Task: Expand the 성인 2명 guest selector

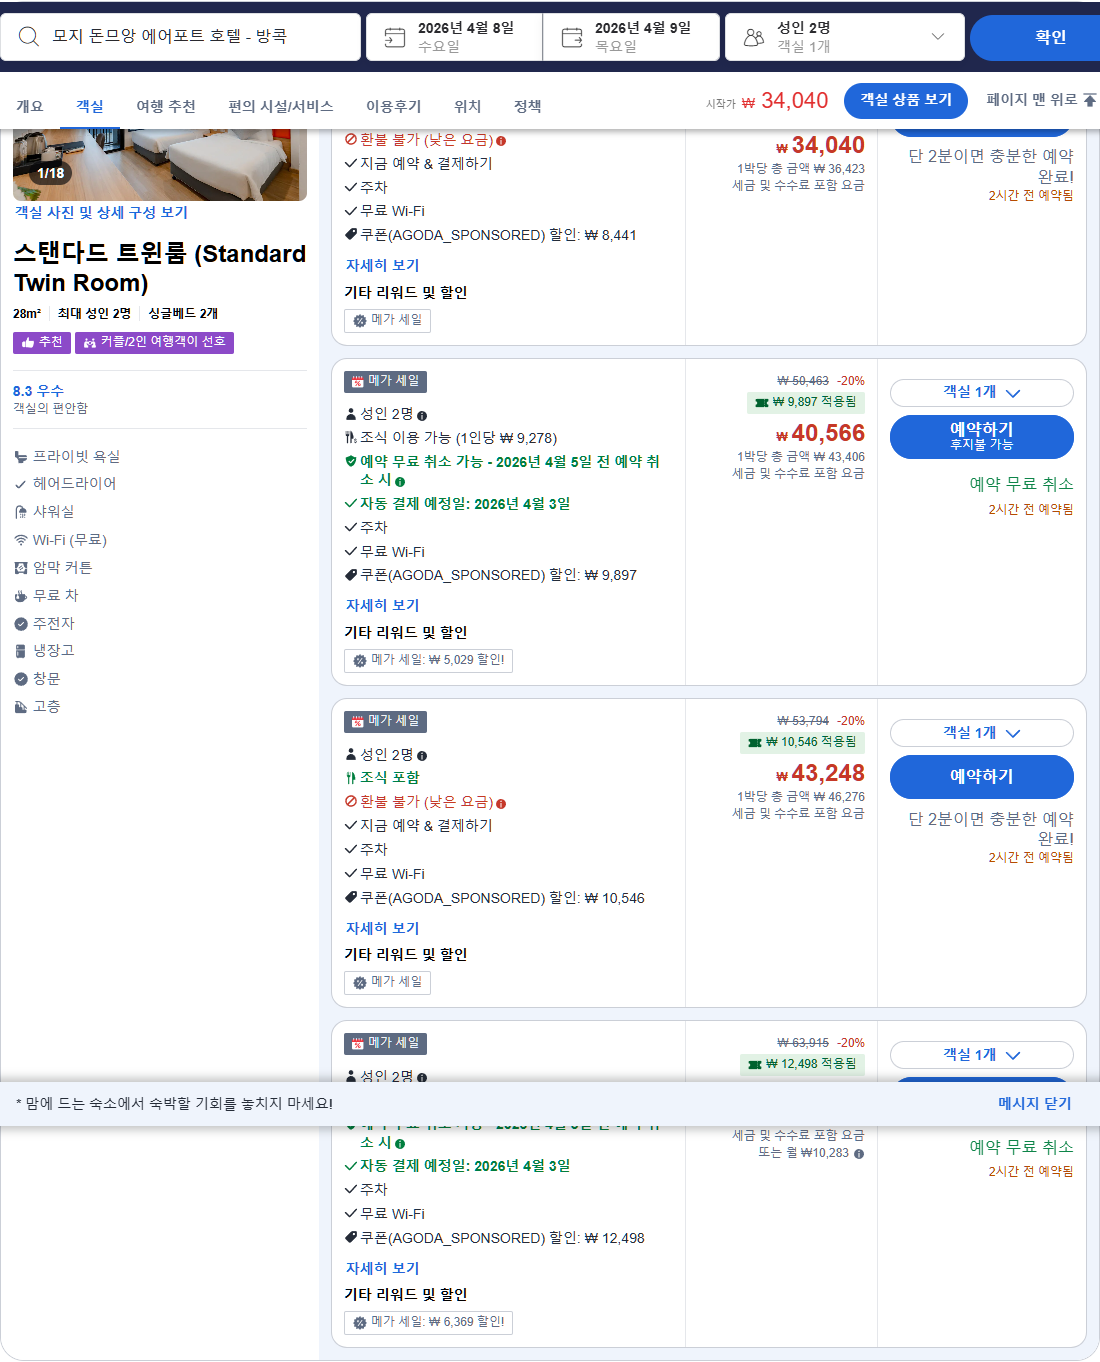Action: tap(845, 36)
